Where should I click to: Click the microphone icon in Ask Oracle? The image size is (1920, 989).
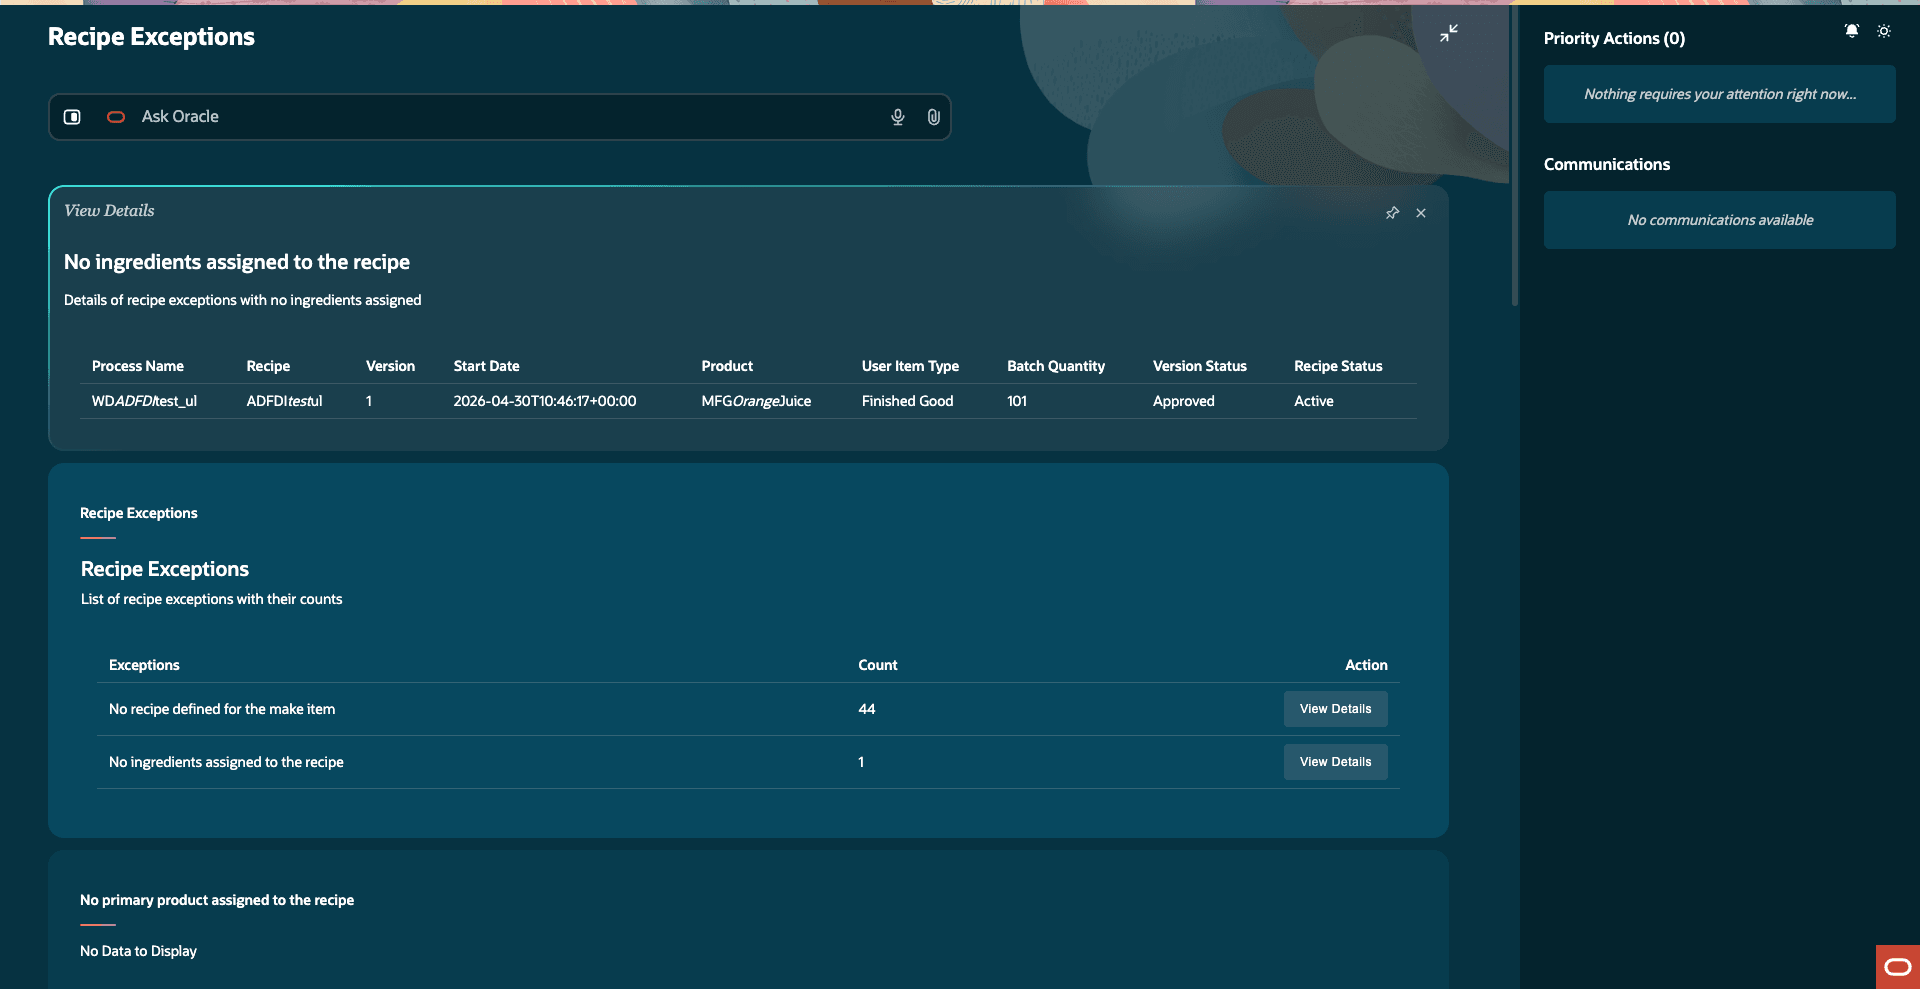pos(898,117)
